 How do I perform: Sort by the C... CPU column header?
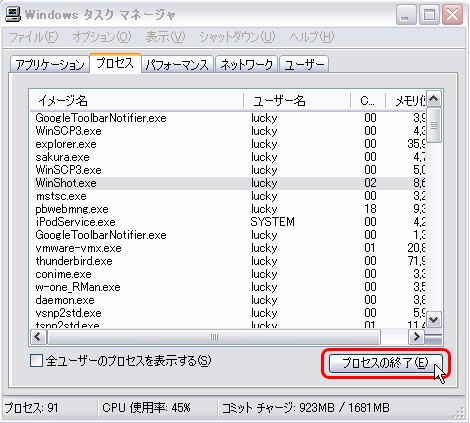click(368, 100)
